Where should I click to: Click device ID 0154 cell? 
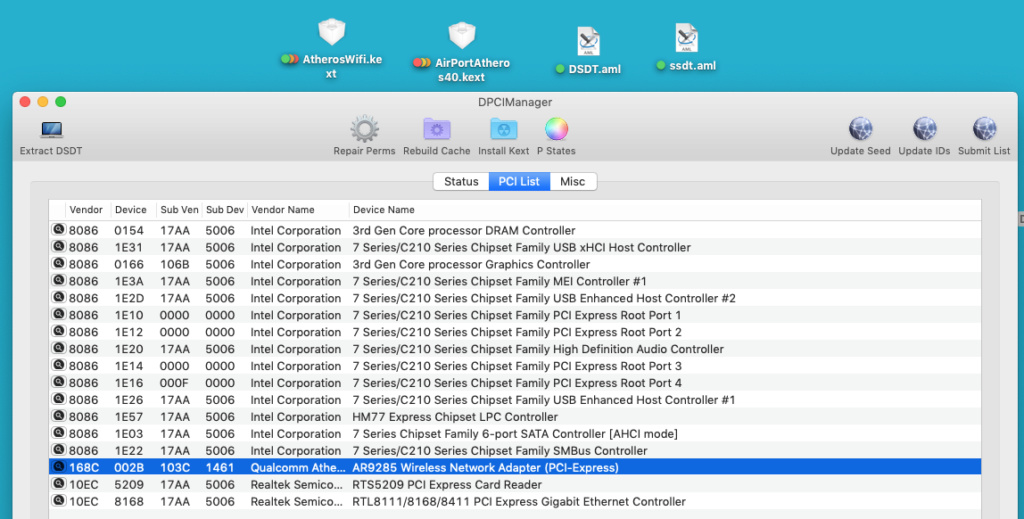(x=129, y=230)
